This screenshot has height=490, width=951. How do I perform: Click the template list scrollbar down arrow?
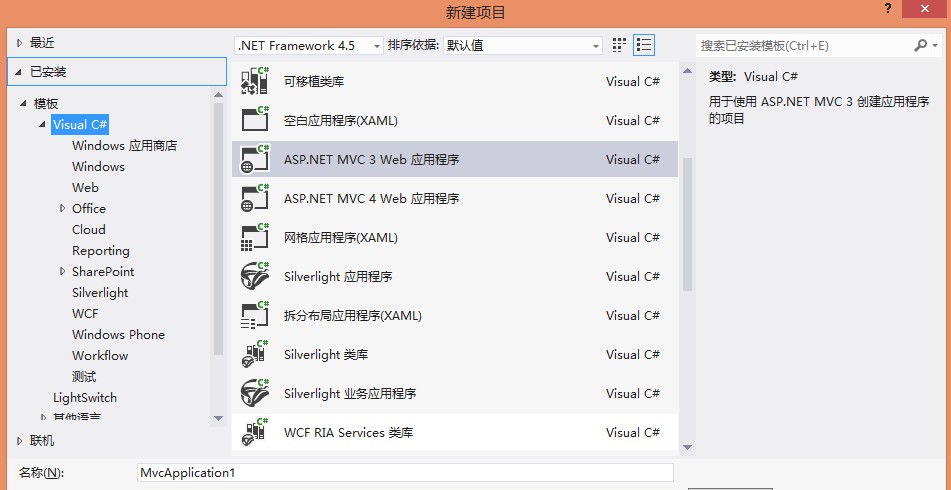687,447
